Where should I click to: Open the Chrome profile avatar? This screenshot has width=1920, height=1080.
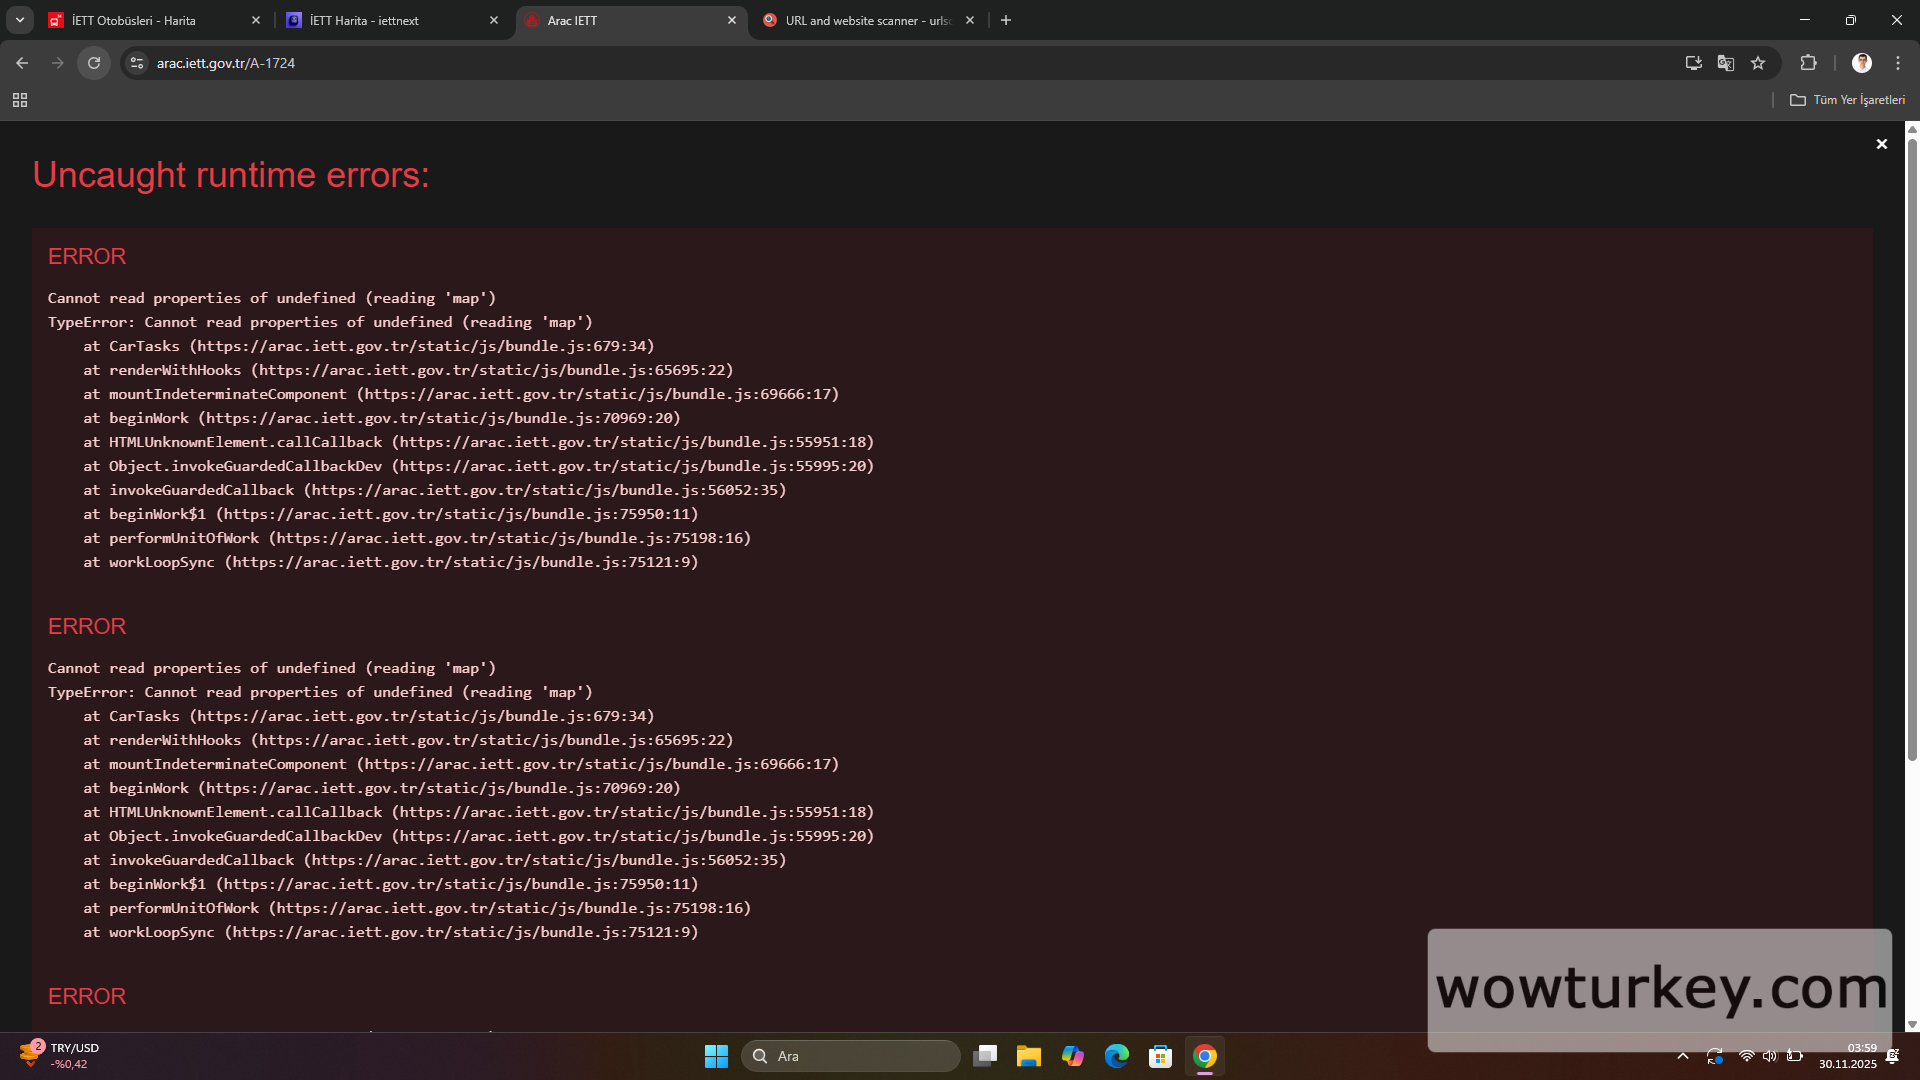point(1861,63)
